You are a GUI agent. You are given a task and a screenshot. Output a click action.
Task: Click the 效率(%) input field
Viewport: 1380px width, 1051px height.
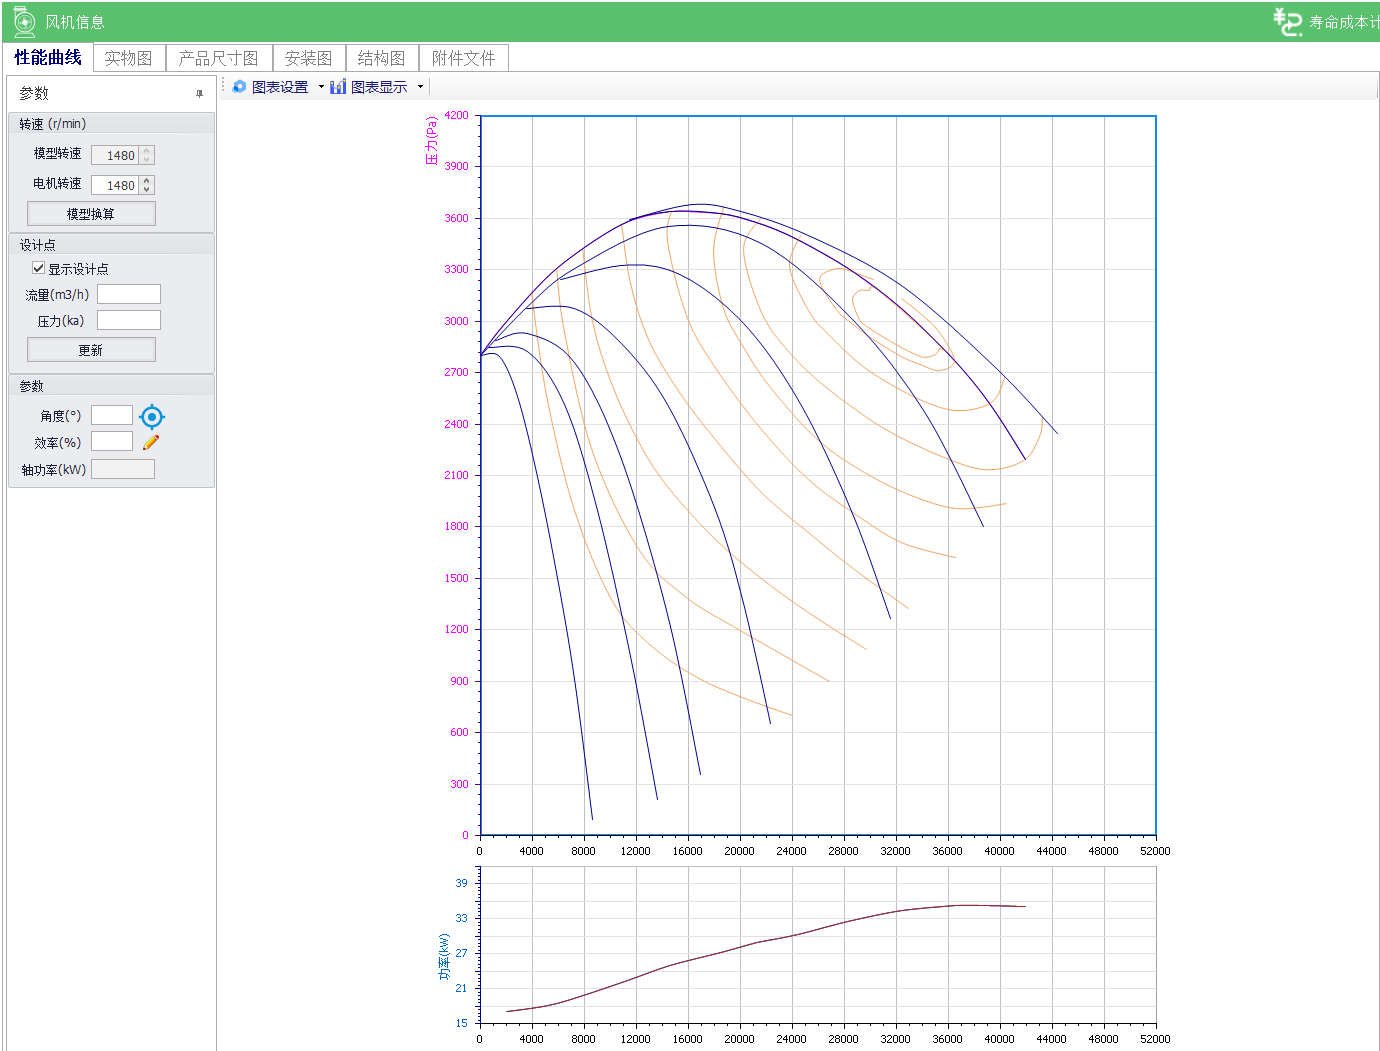coord(112,441)
